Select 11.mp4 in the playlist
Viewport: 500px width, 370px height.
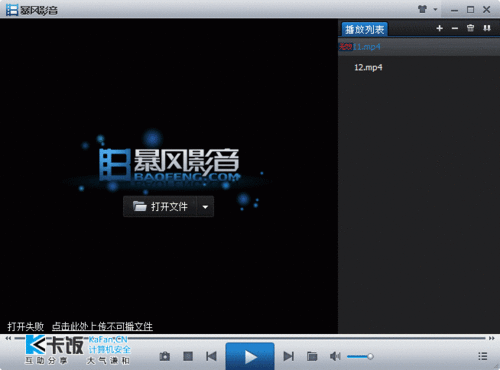[x=419, y=47]
